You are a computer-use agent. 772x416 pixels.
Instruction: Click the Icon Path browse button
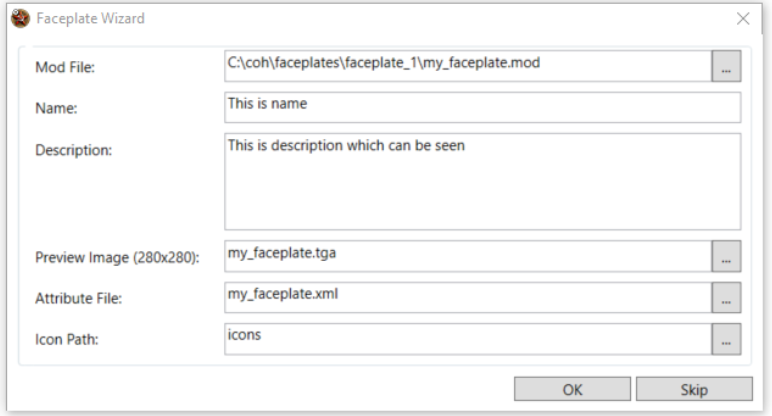click(726, 339)
